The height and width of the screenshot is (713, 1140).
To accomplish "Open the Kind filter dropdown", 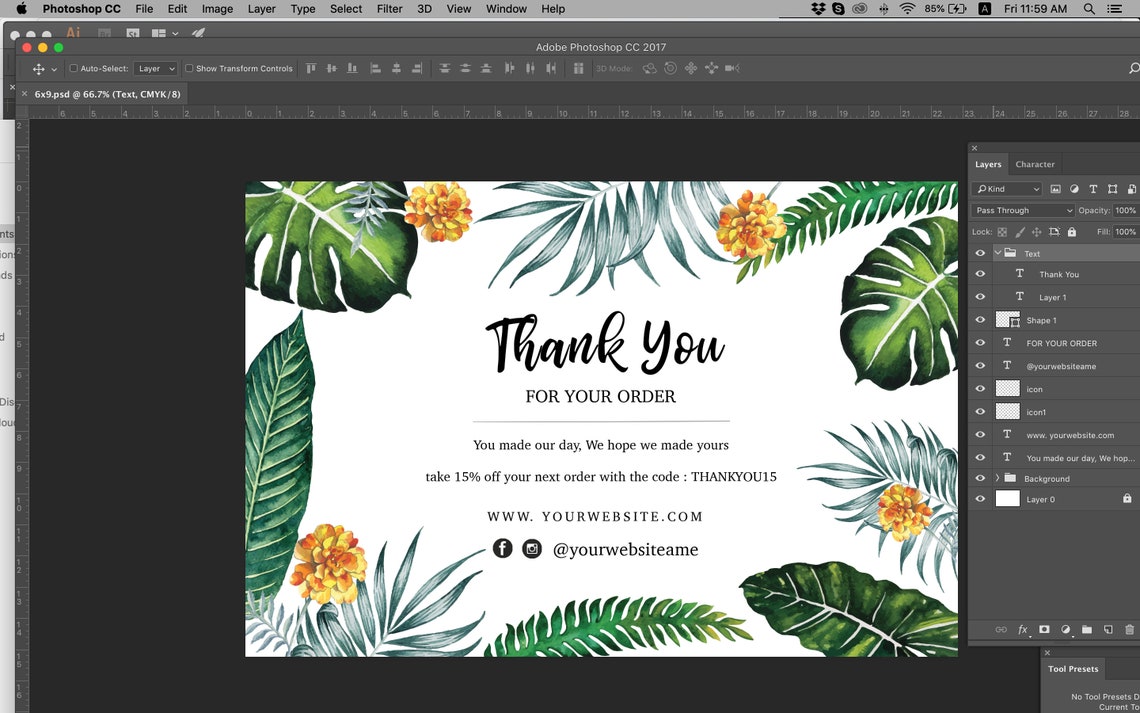I will 1005,189.
